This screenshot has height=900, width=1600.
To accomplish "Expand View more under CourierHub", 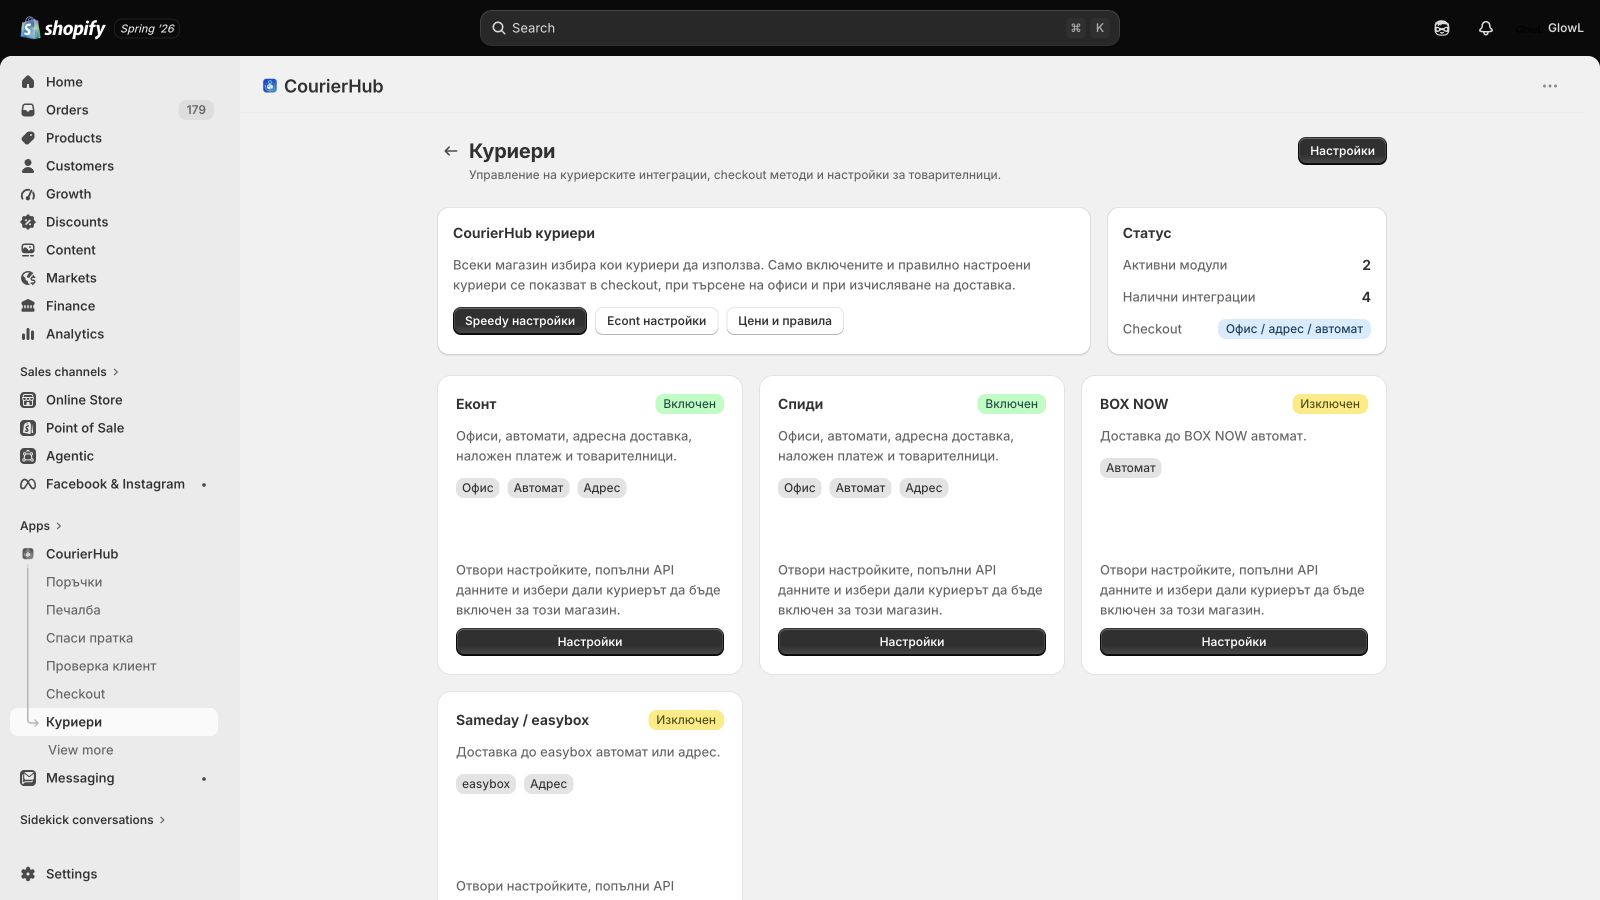I will [81, 750].
